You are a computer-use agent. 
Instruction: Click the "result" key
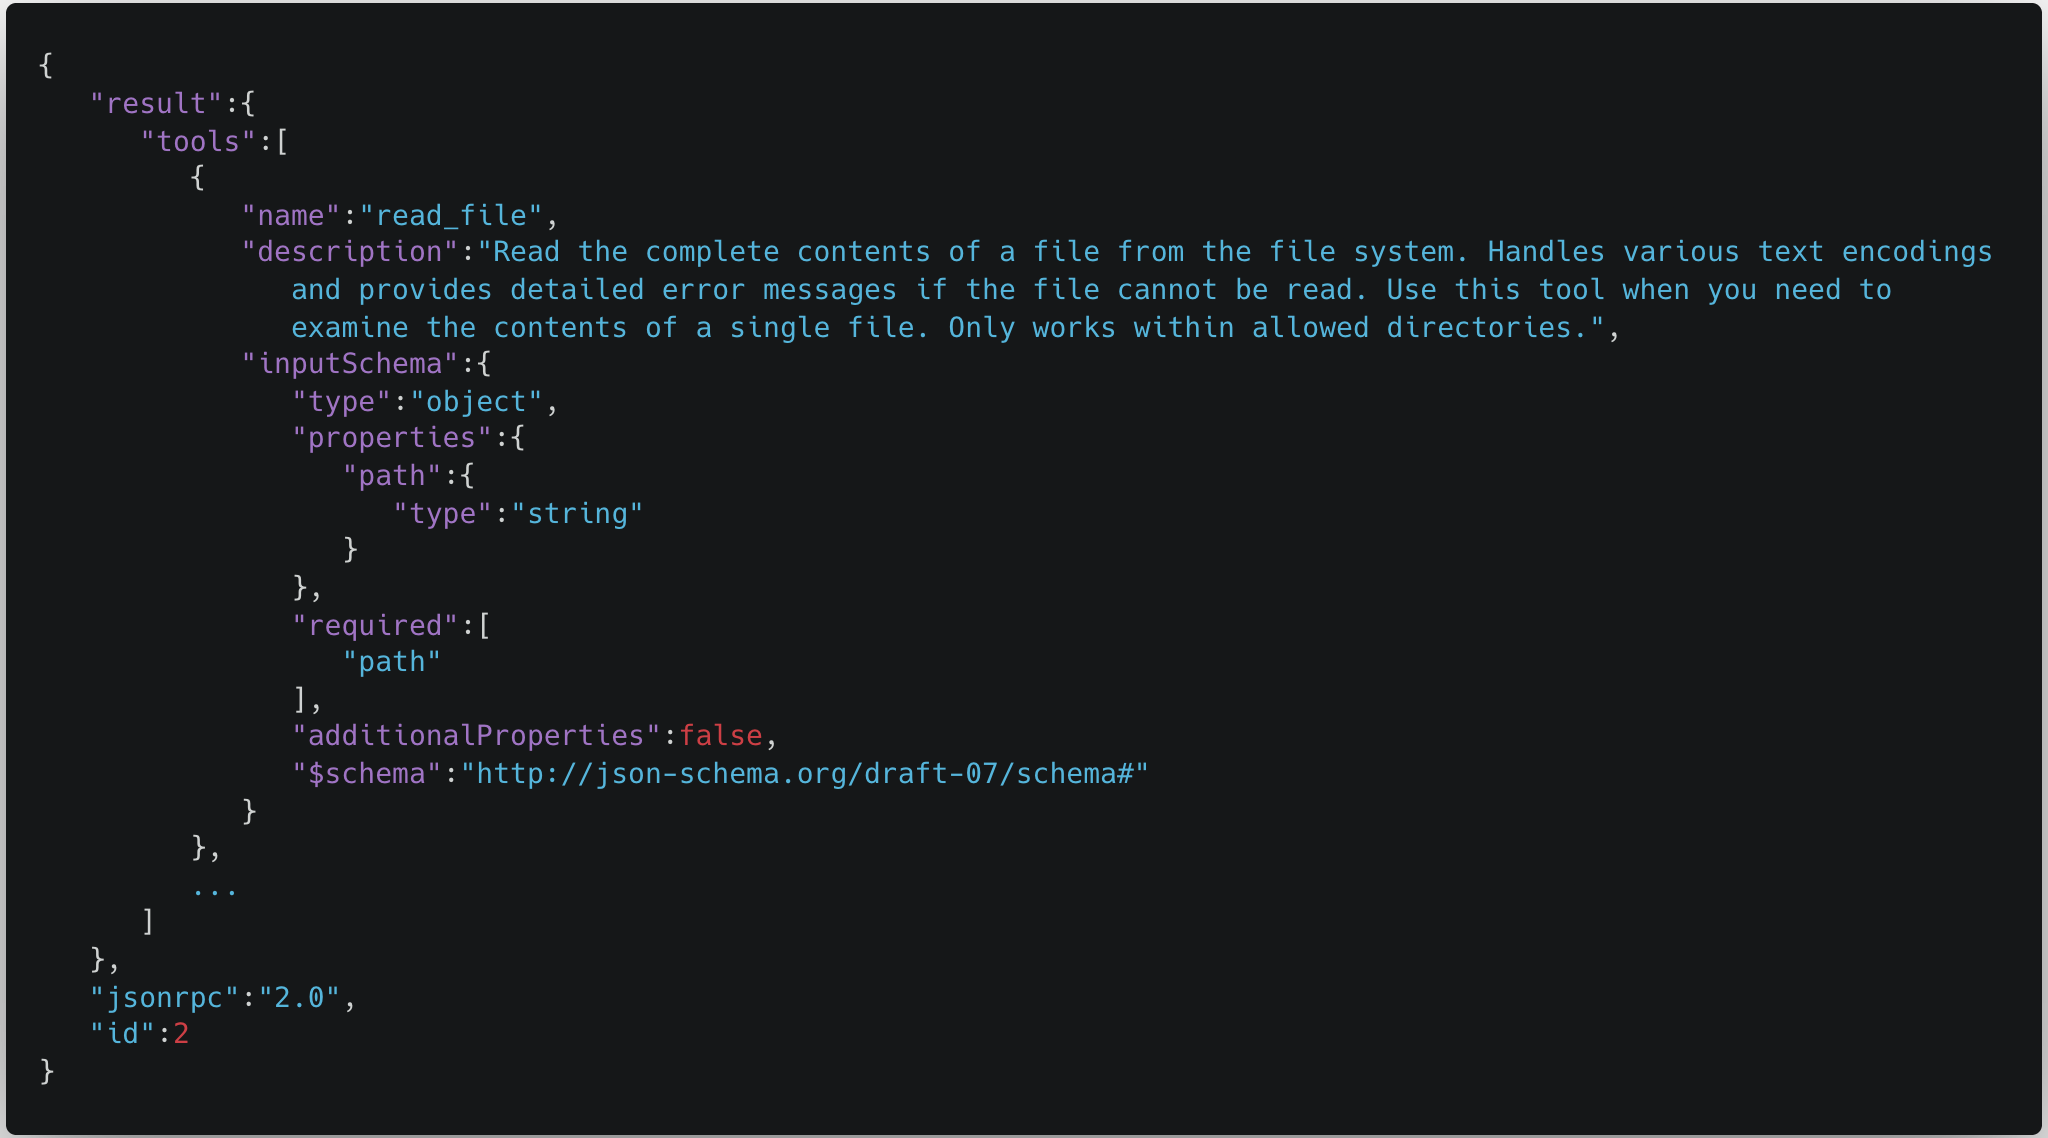tap(156, 104)
